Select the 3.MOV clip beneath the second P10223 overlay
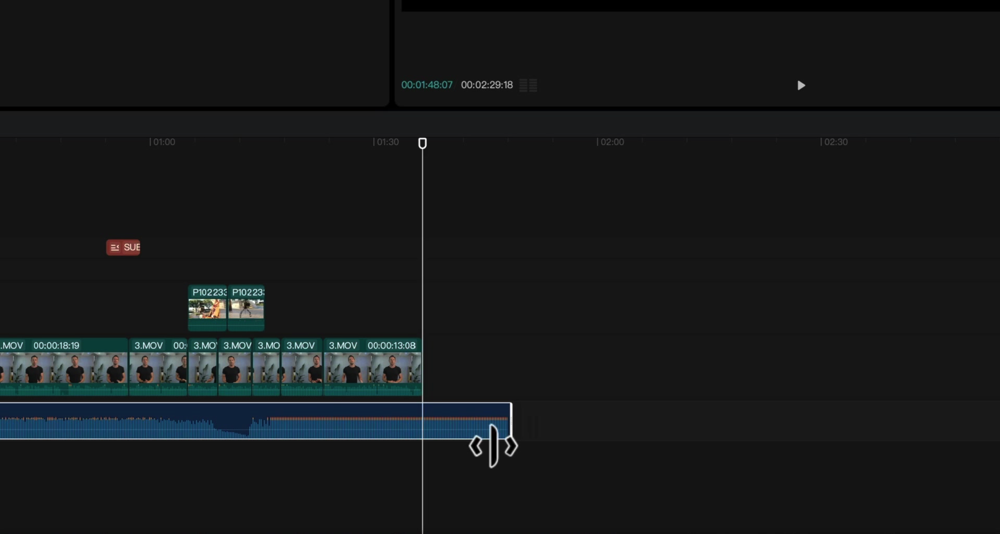Image resolution: width=1000 pixels, height=534 pixels. tap(236, 368)
